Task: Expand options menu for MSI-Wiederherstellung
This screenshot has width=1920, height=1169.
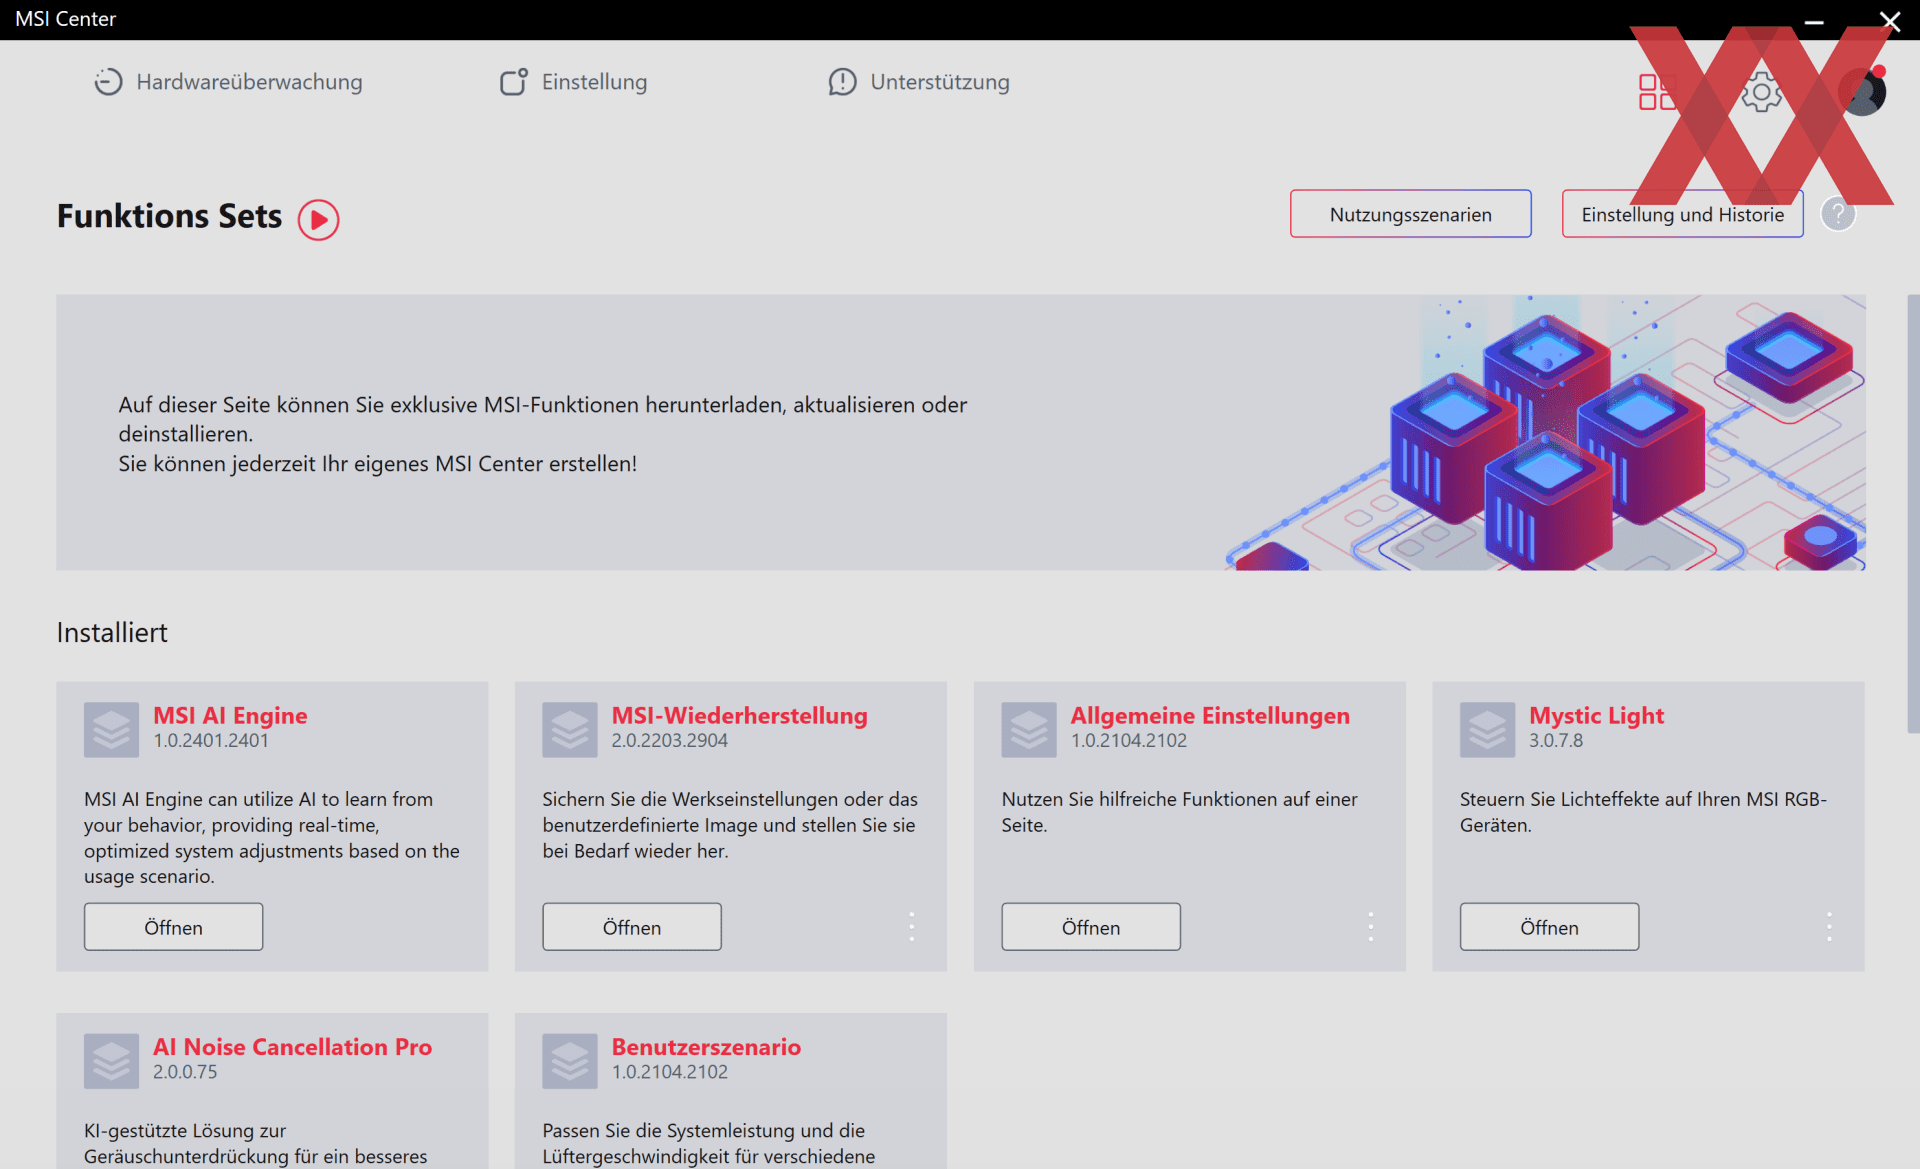Action: (912, 927)
